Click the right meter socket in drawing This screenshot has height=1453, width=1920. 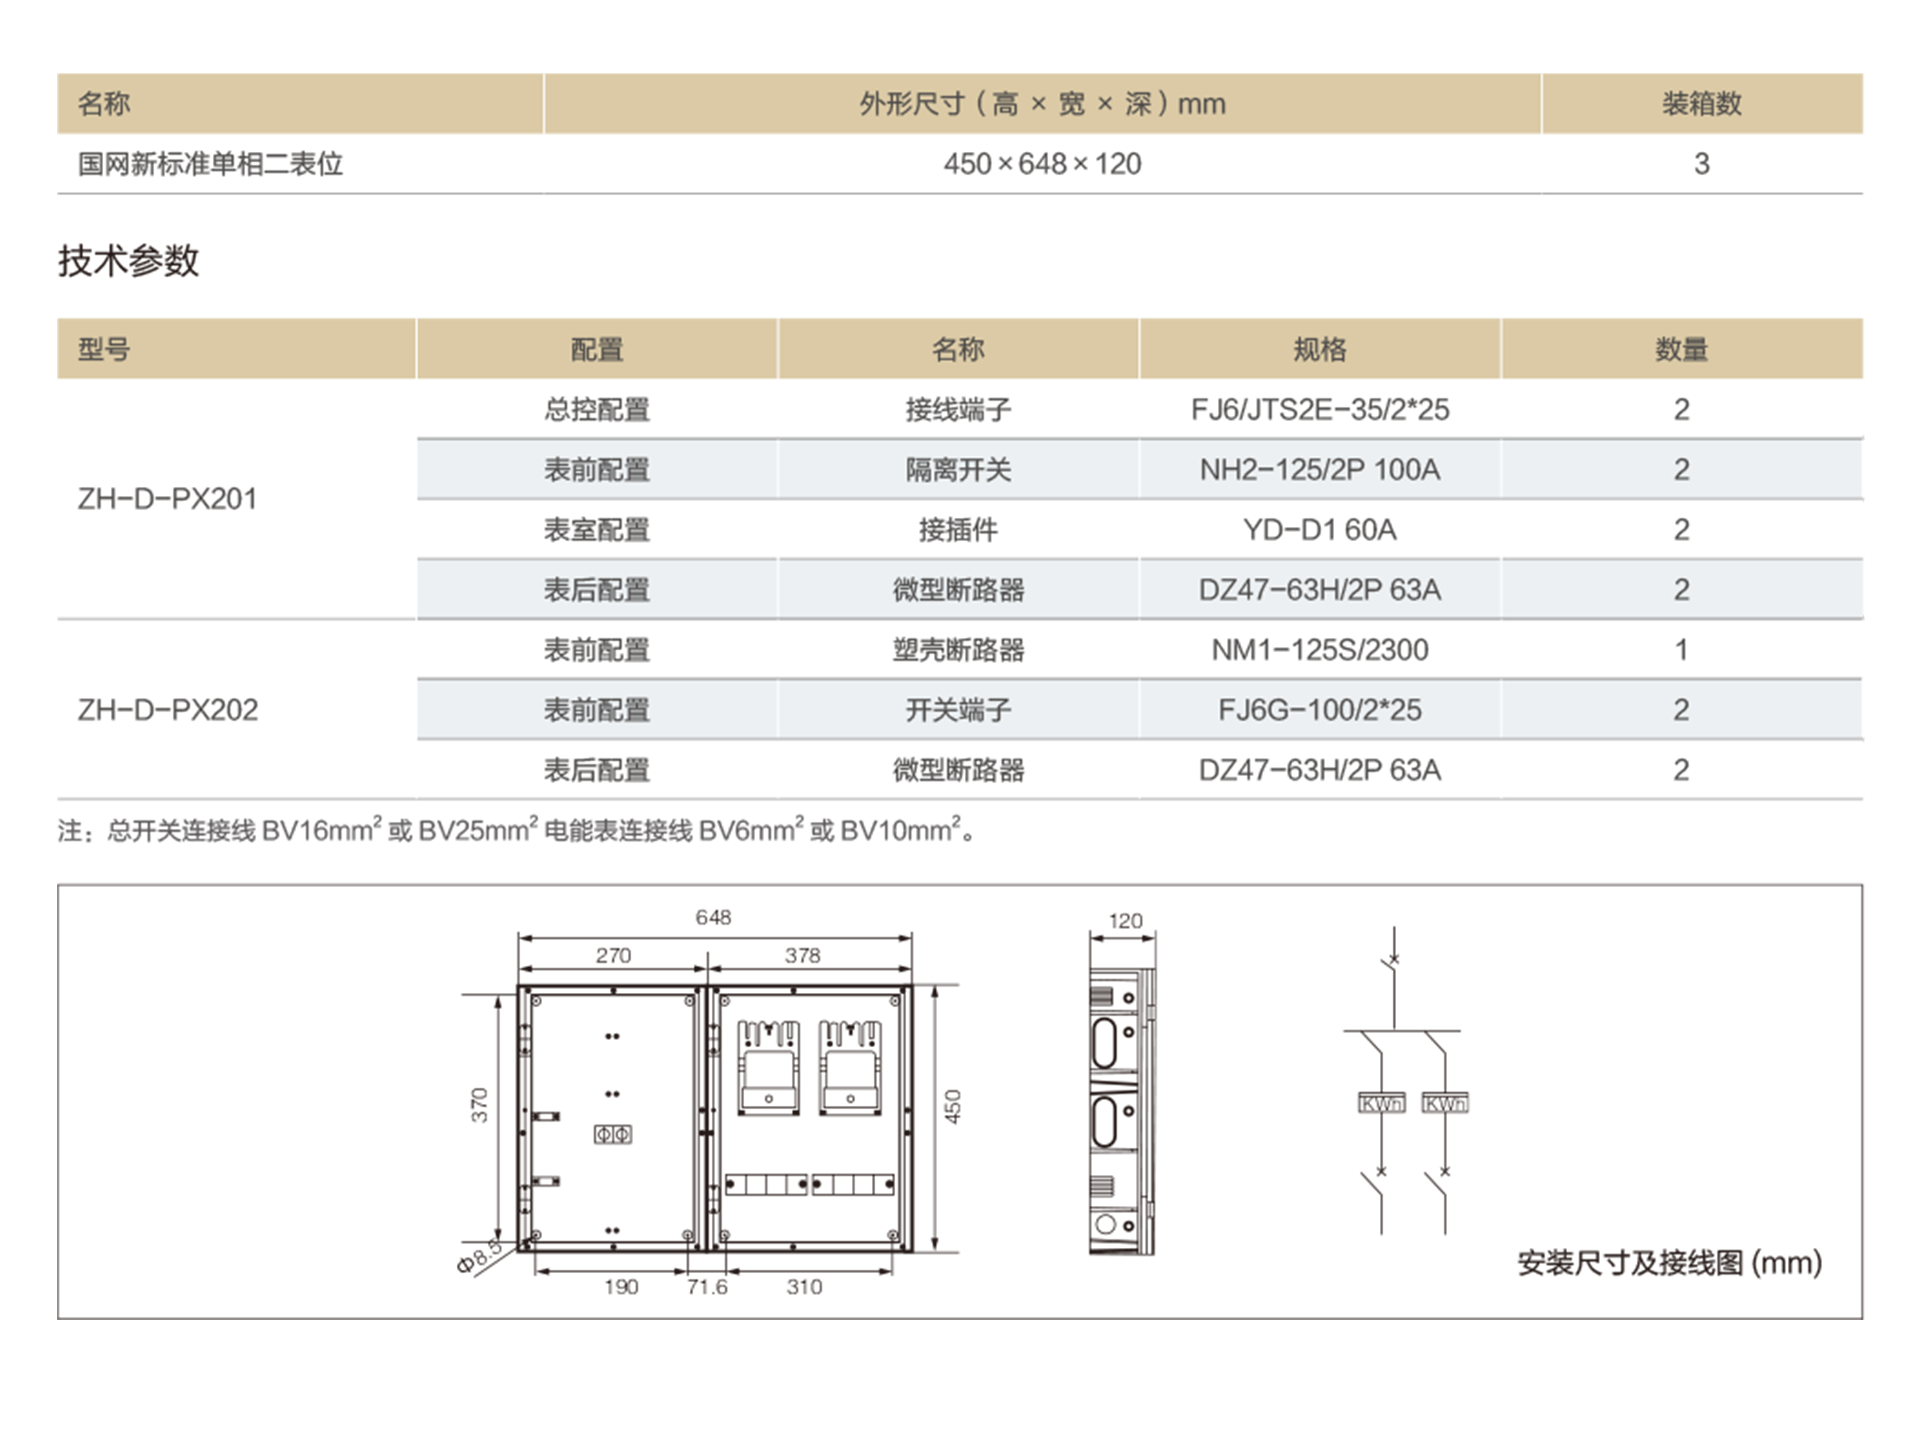tap(850, 1067)
